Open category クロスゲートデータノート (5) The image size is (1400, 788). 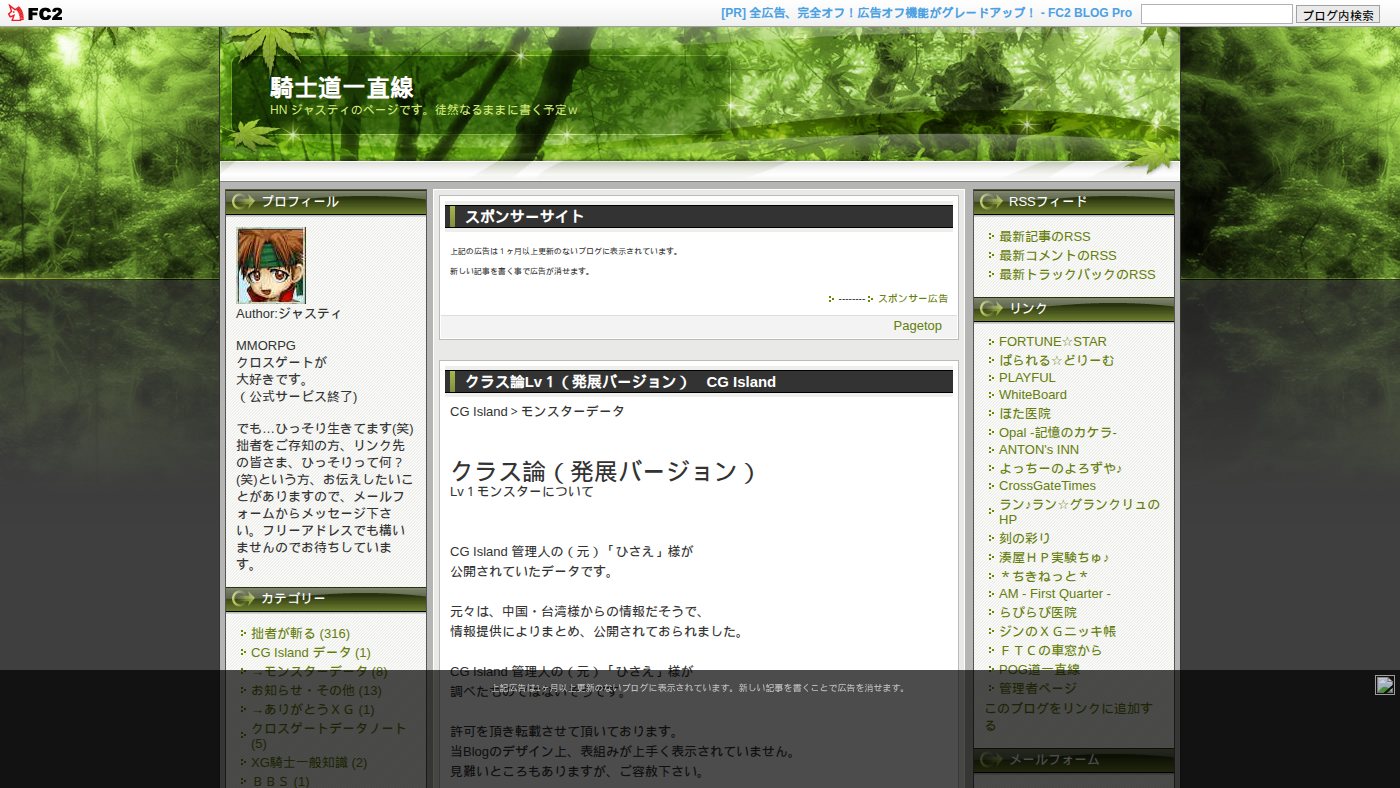329,736
